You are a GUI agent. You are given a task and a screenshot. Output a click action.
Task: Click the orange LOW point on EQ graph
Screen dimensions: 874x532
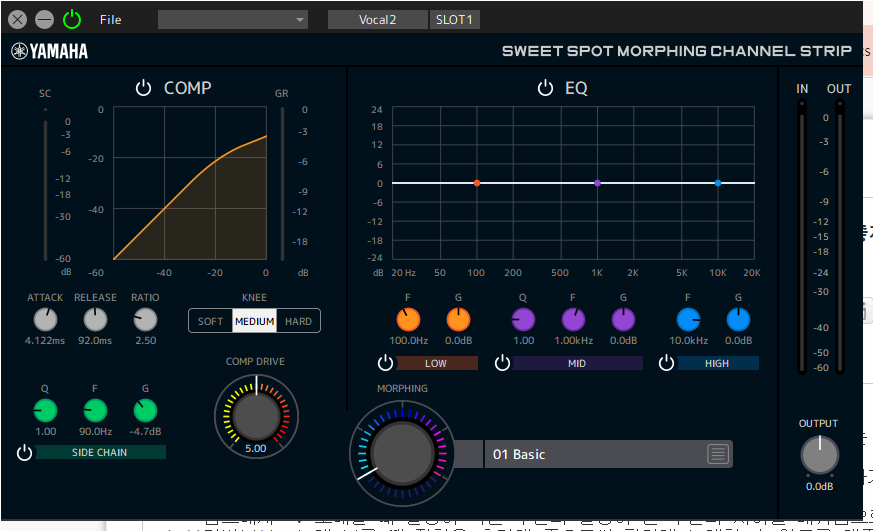[x=477, y=183]
